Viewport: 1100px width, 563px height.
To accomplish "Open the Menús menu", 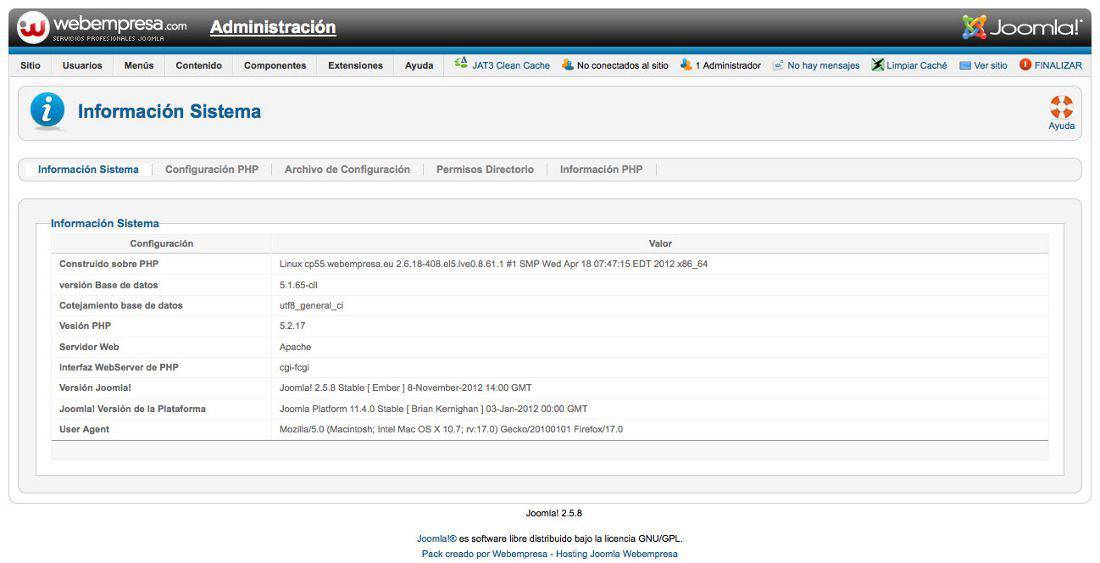I will (139, 65).
